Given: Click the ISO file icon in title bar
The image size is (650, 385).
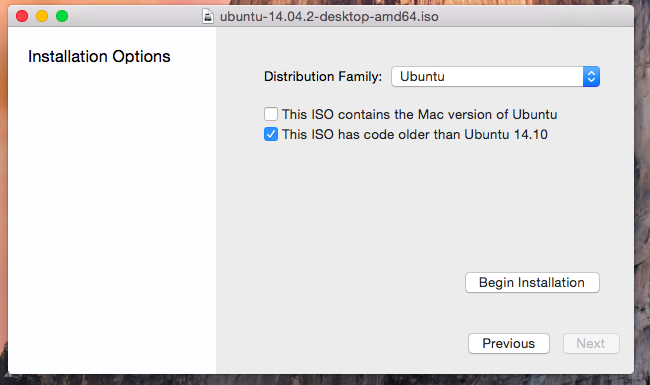Looking at the screenshot, I should [208, 17].
